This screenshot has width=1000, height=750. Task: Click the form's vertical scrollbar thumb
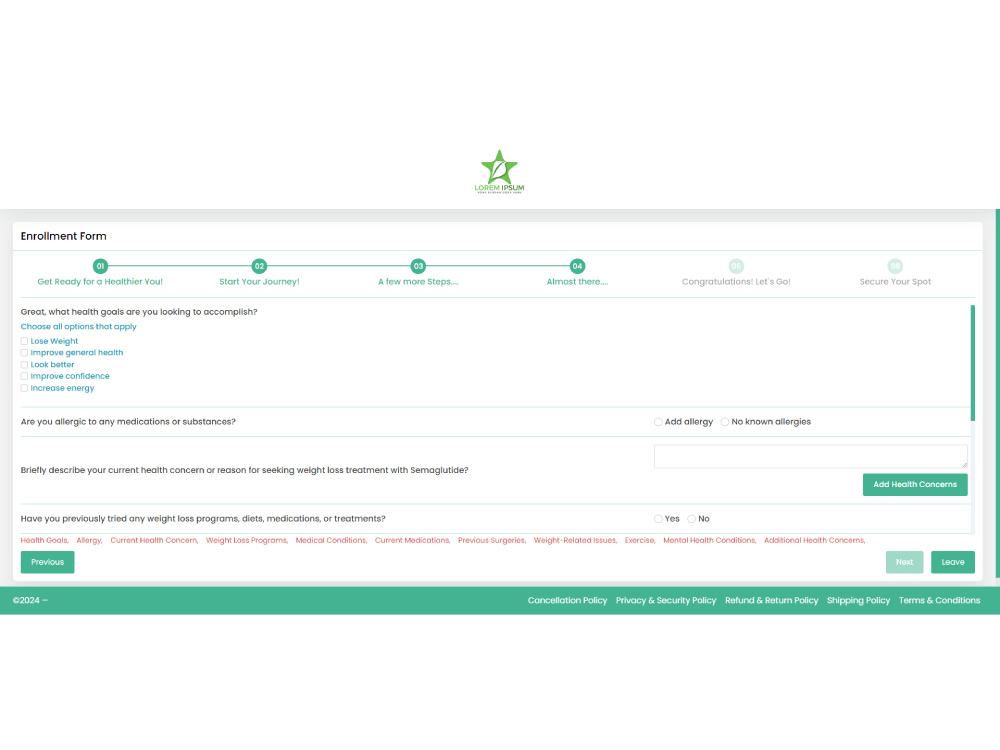(973, 363)
